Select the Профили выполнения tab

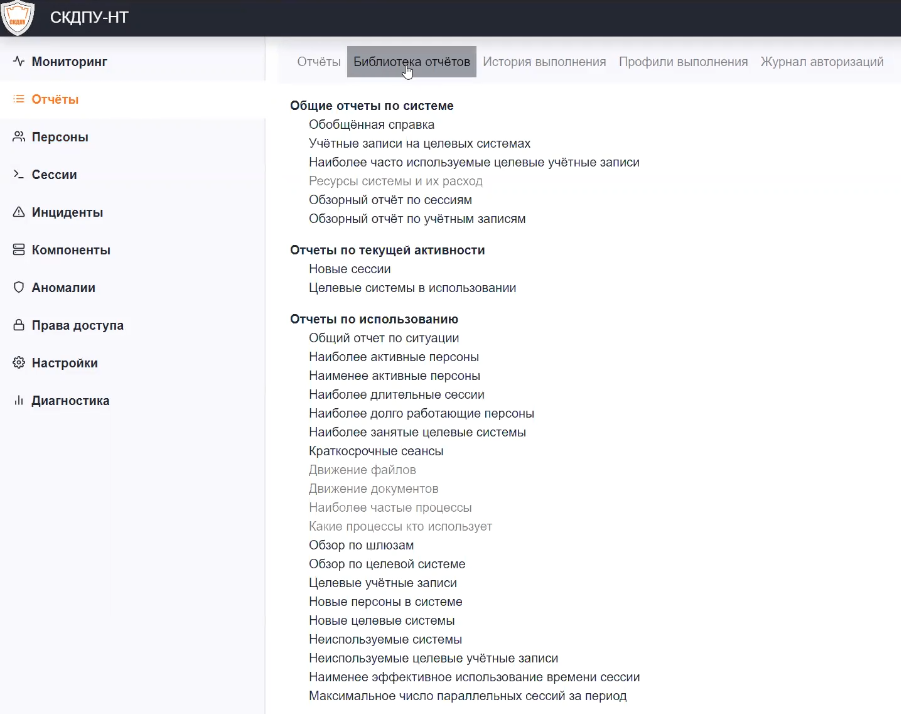683,62
